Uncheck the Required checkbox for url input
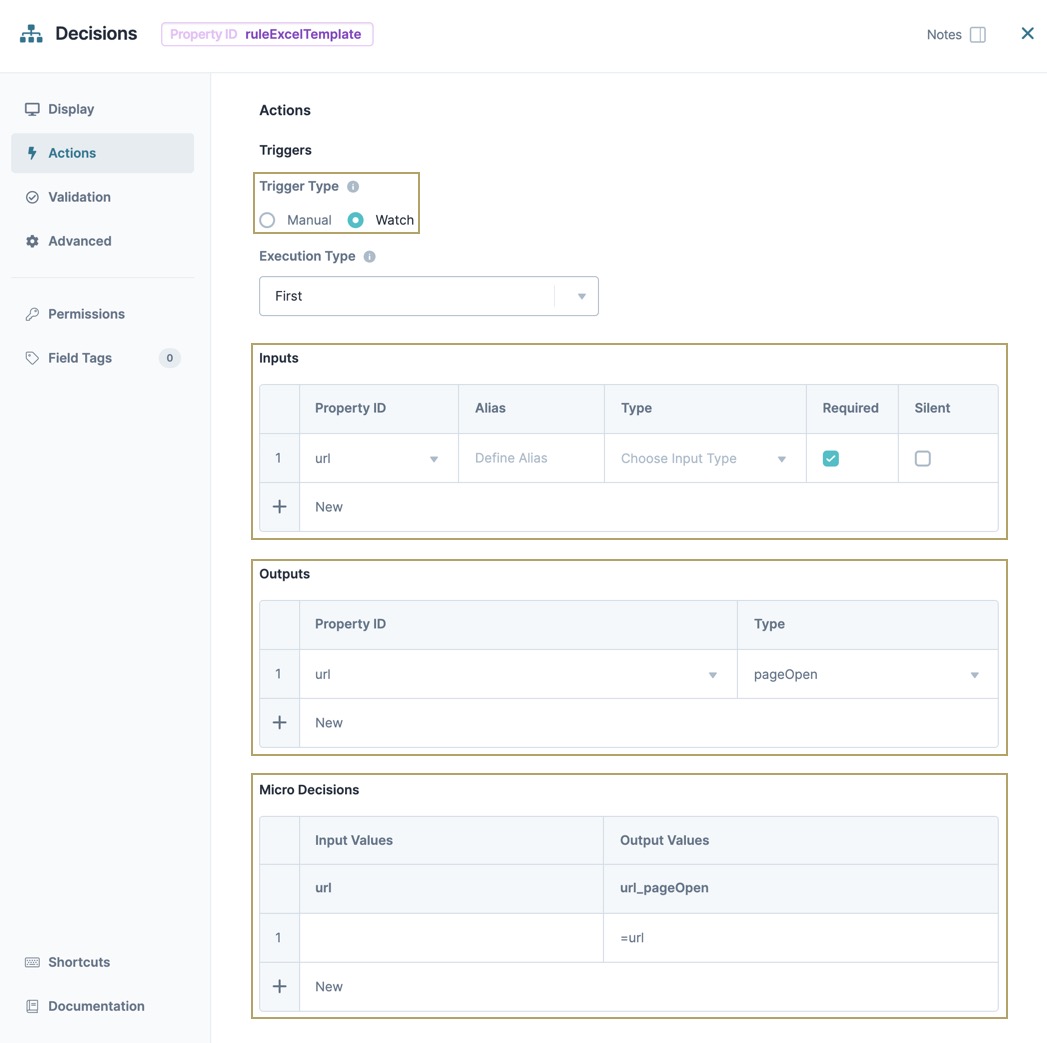Viewport: 1047px width, 1043px height. click(x=831, y=459)
